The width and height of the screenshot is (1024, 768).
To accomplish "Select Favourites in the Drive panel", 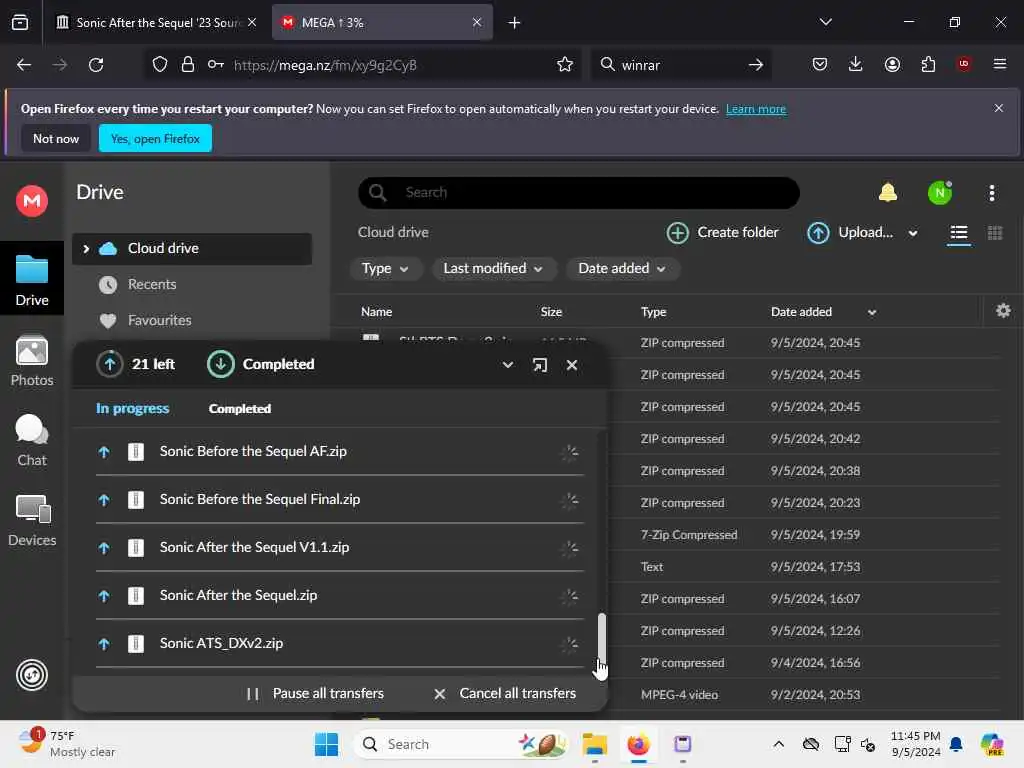I will tap(159, 321).
